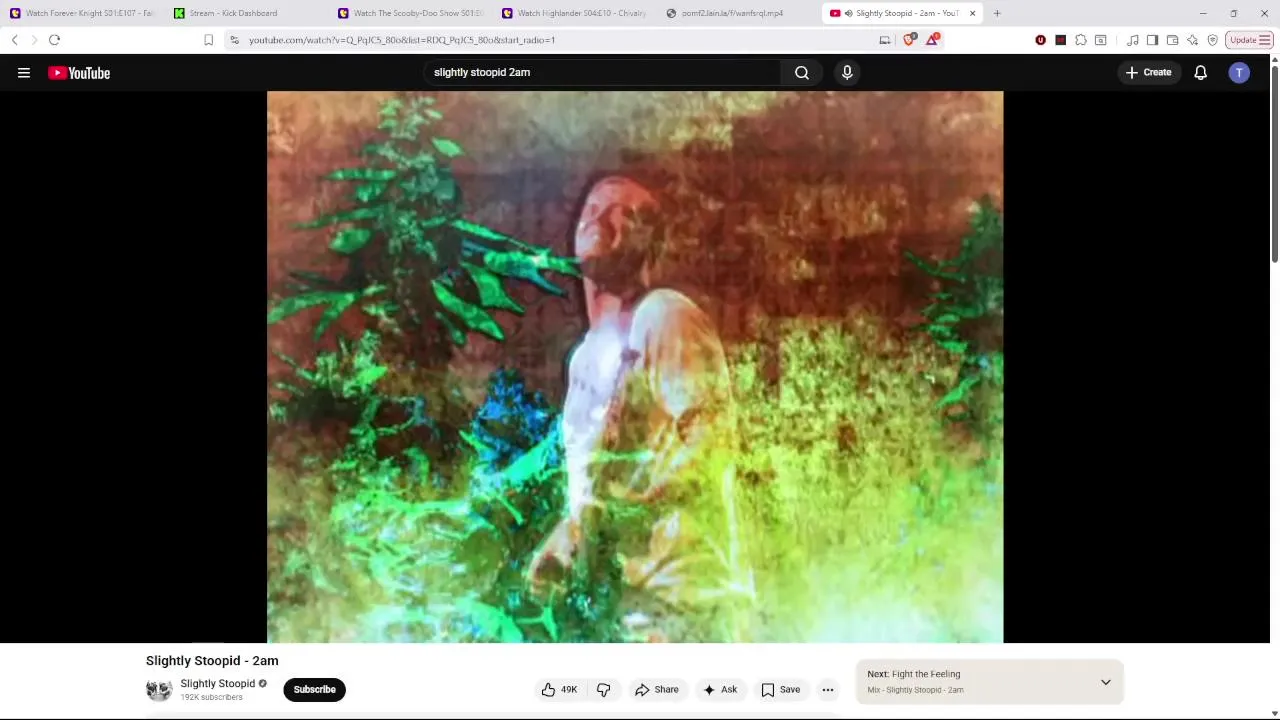This screenshot has width=1280, height=720.
Task: Open Brave Rewards triangle icon
Action: tap(932, 40)
